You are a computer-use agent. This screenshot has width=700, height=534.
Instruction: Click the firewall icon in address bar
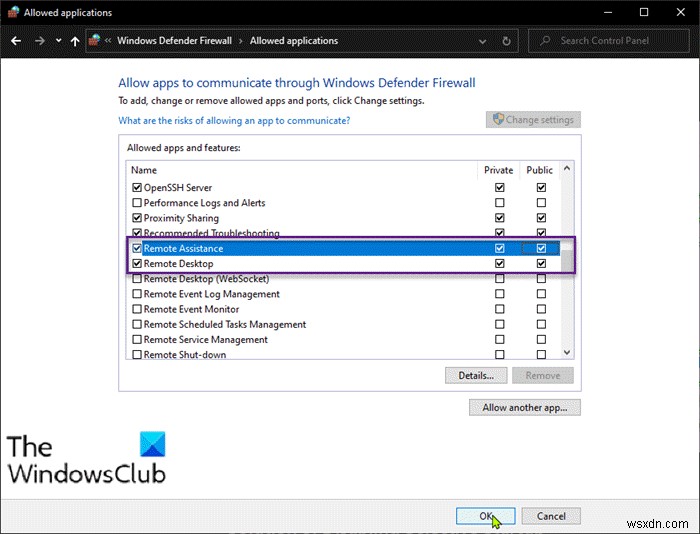pyautogui.click(x=94, y=40)
